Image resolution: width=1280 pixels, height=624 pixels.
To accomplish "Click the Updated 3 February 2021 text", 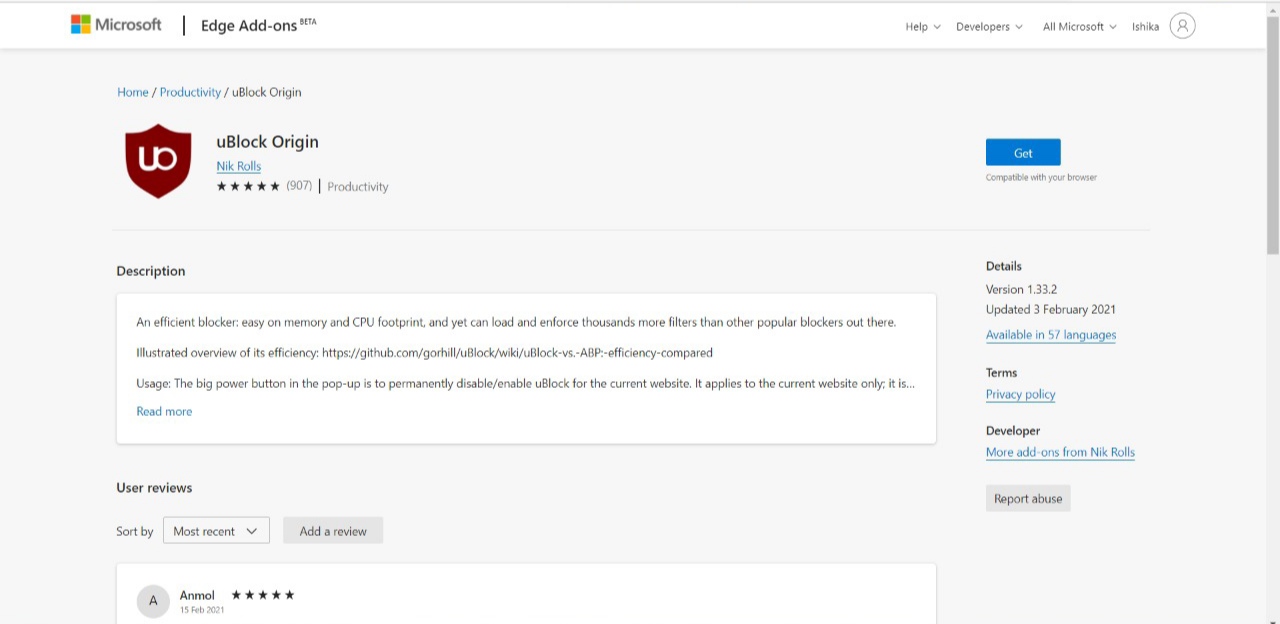I will pyautogui.click(x=1051, y=309).
